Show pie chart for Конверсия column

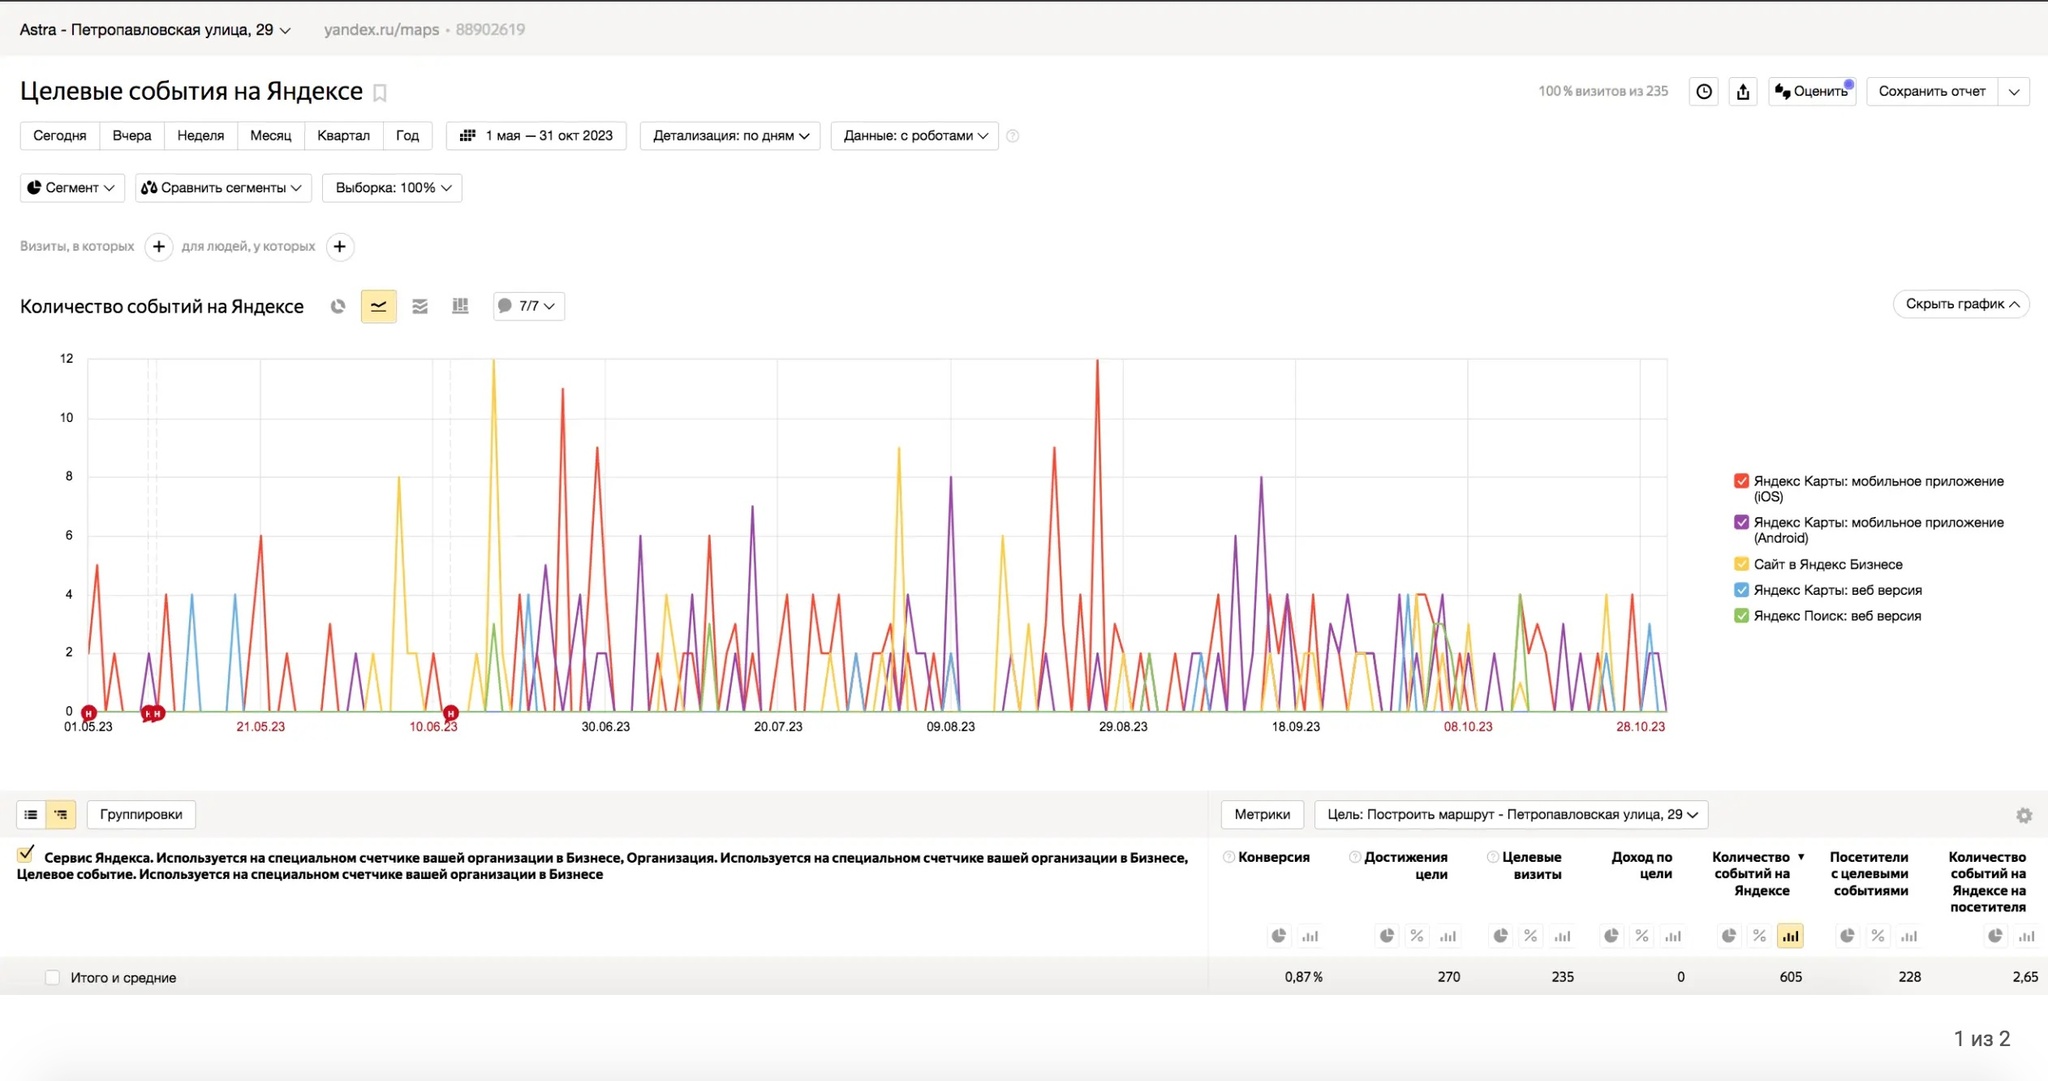[1278, 936]
